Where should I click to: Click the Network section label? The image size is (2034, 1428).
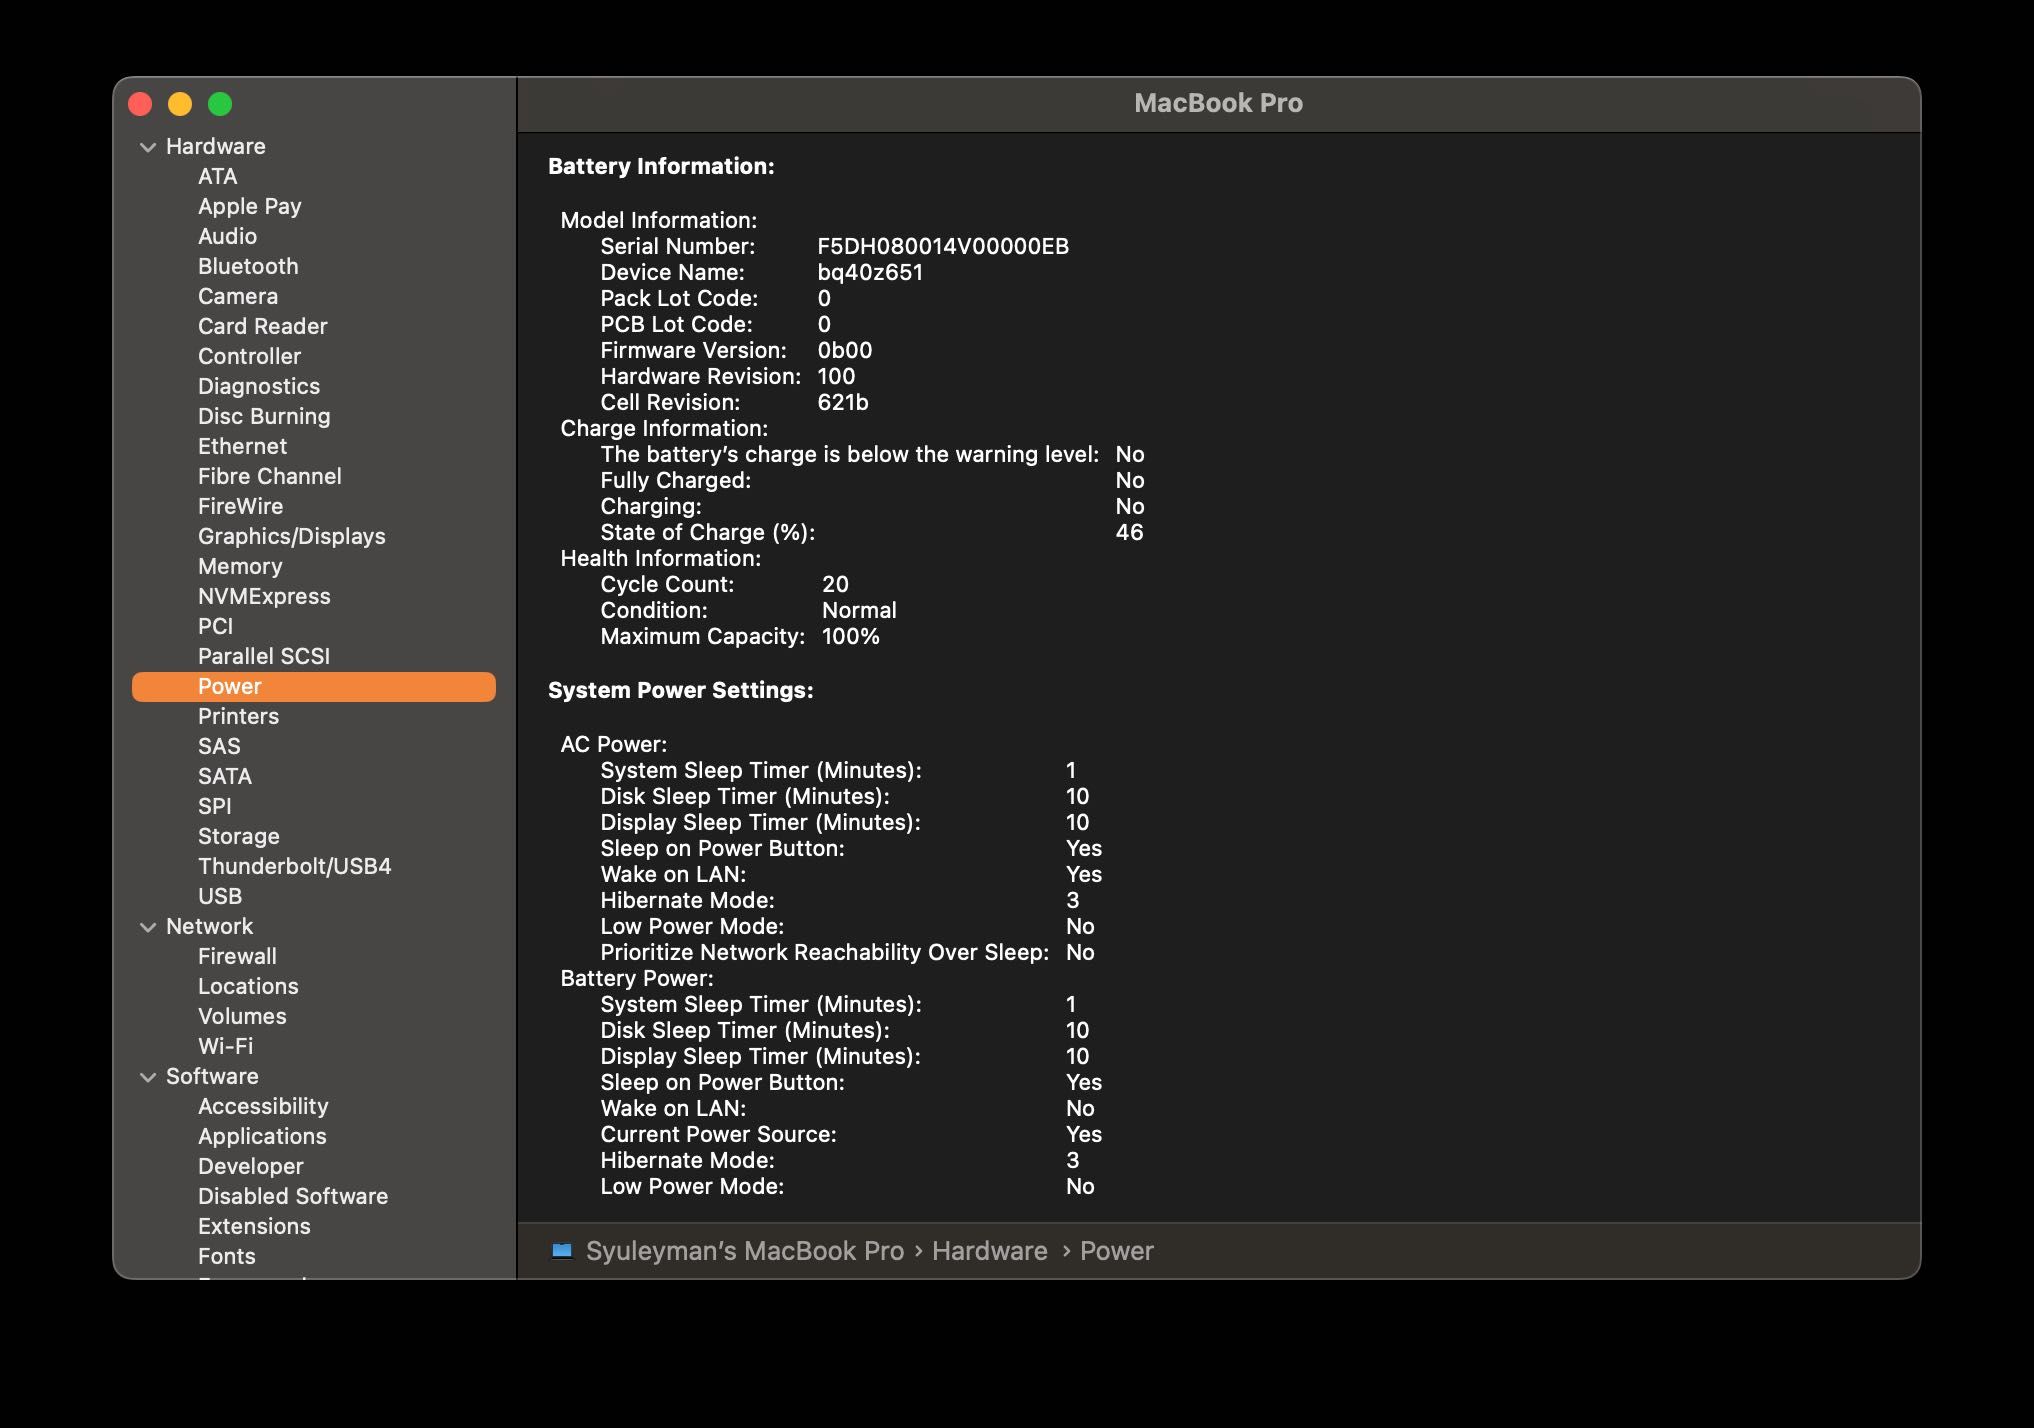[x=209, y=926]
